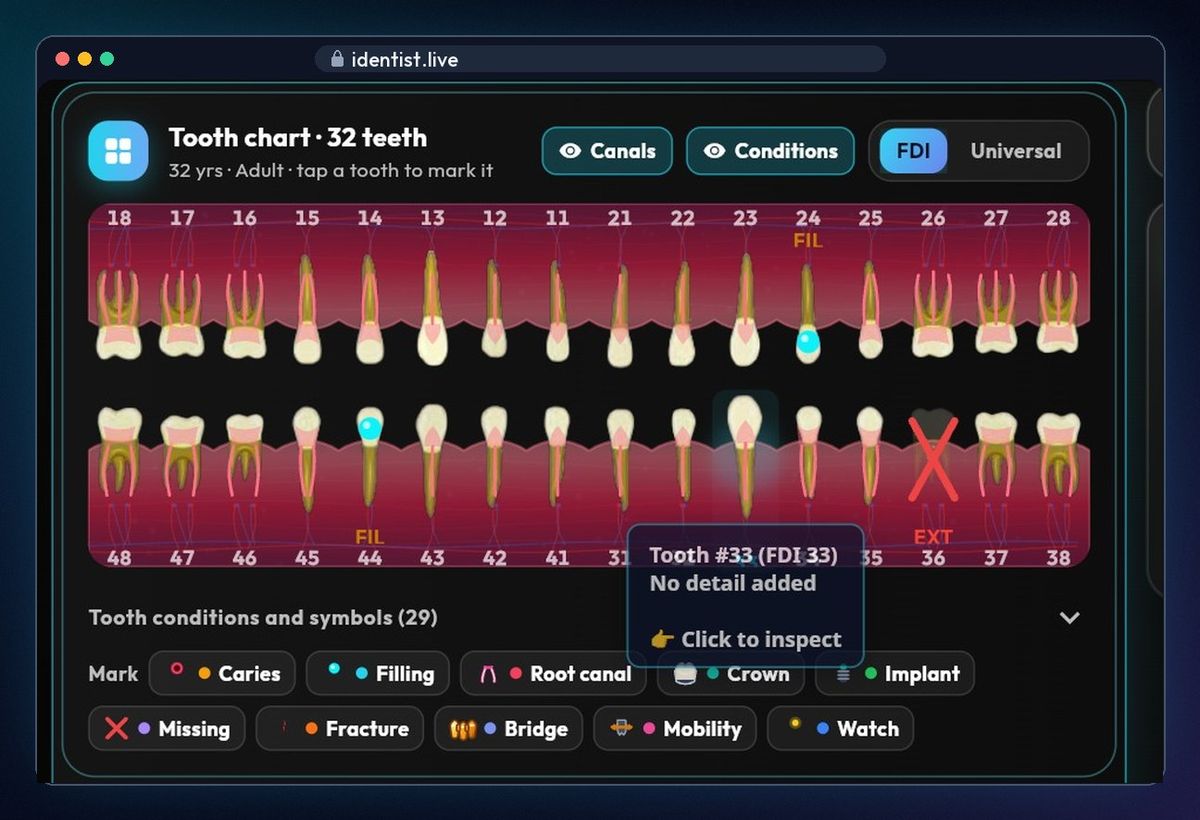Screen dimensions: 1200x820
Task: Click the green macOS window button
Action: (x=107, y=59)
